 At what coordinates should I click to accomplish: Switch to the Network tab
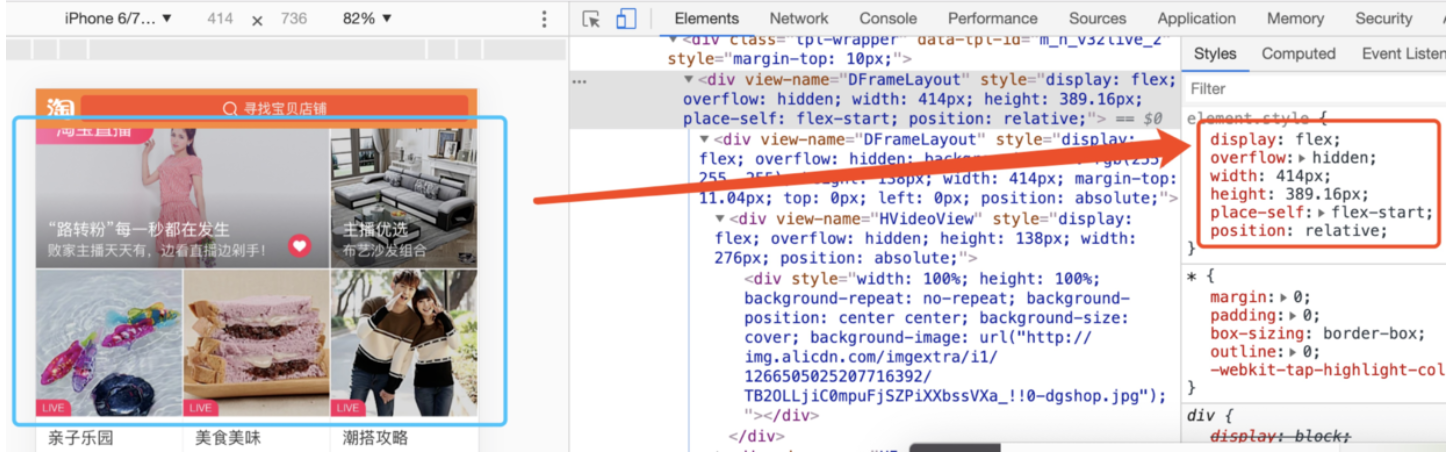[798, 18]
